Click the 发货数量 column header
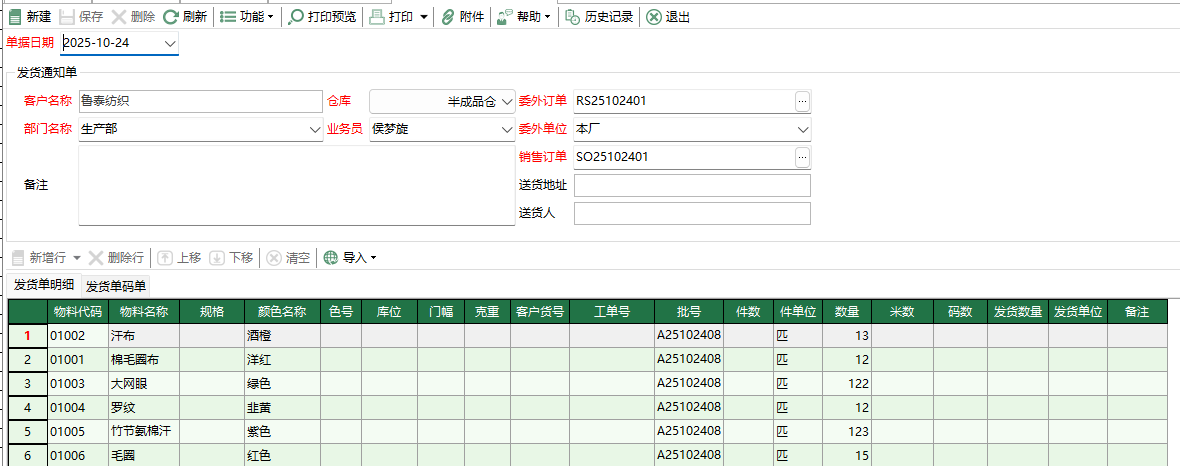The image size is (1180, 466). tap(1017, 312)
